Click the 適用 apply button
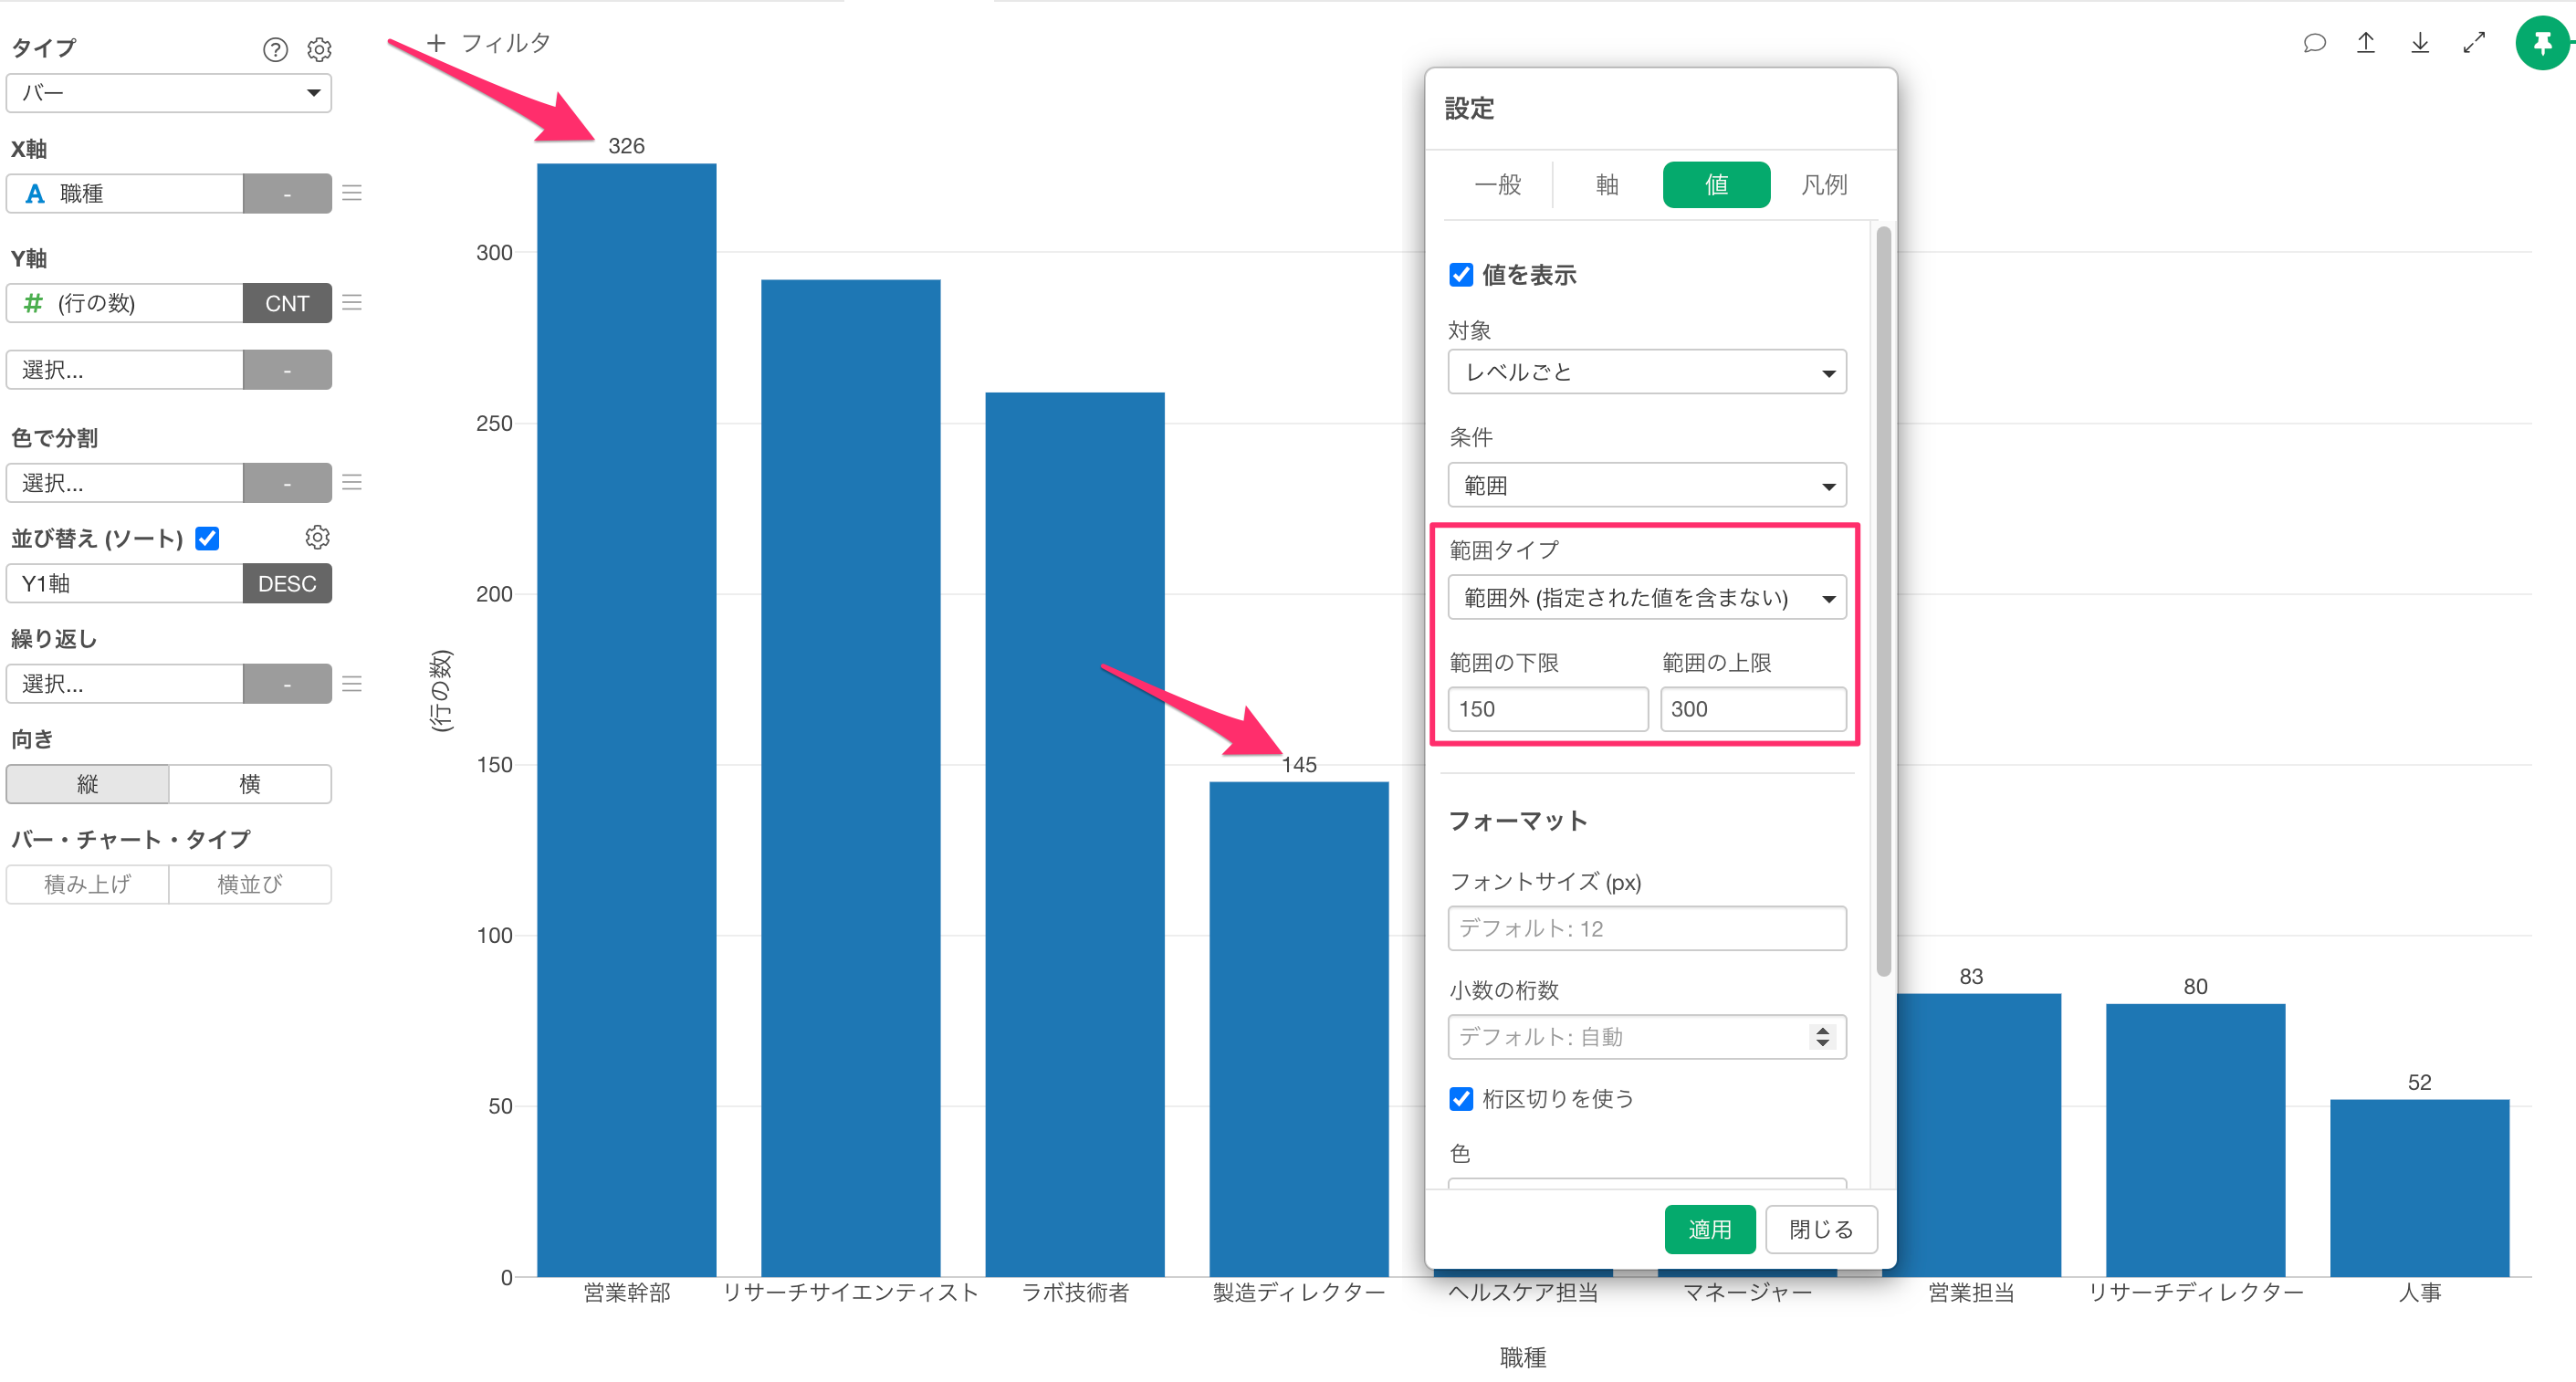This screenshot has width=2576, height=1382. point(1709,1229)
